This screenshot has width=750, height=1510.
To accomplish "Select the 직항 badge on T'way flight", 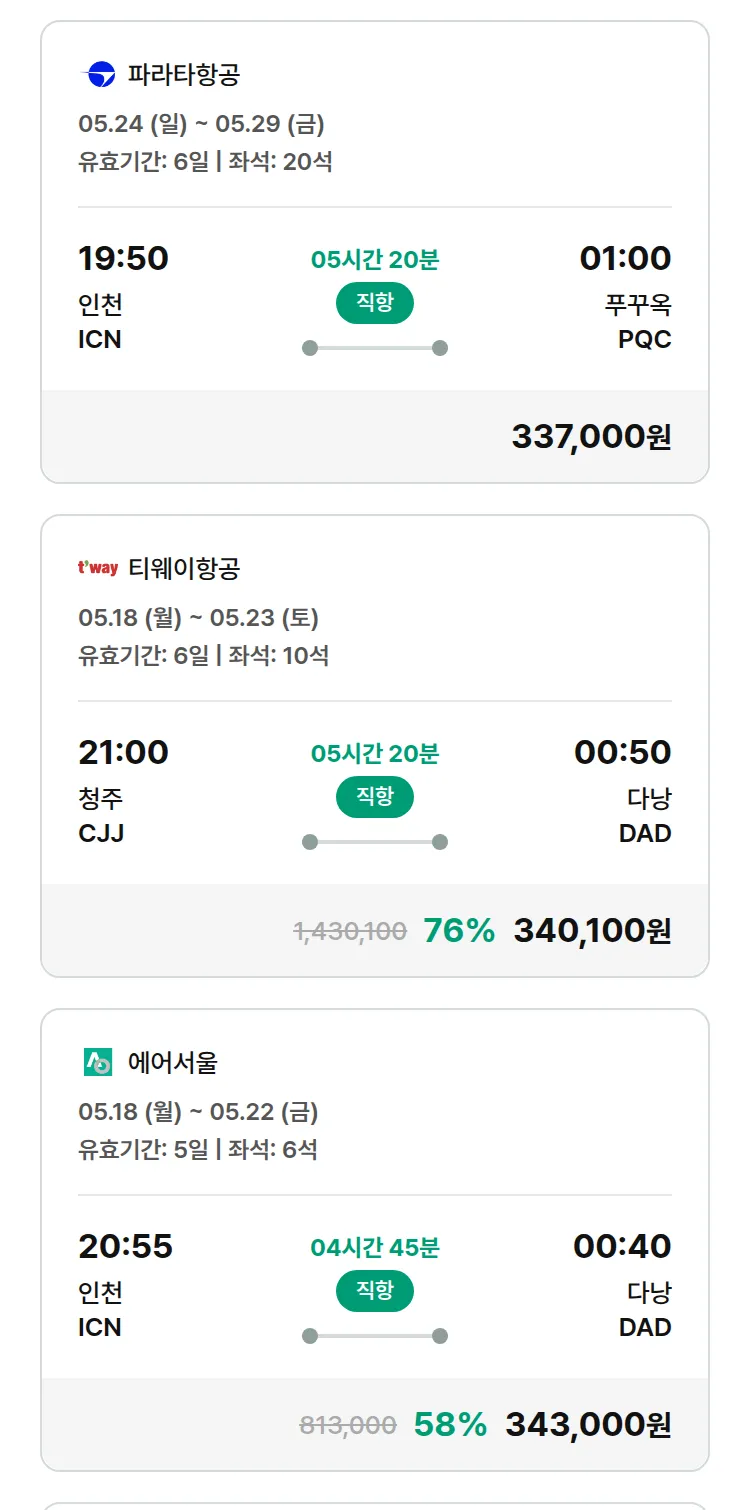I will point(375,797).
